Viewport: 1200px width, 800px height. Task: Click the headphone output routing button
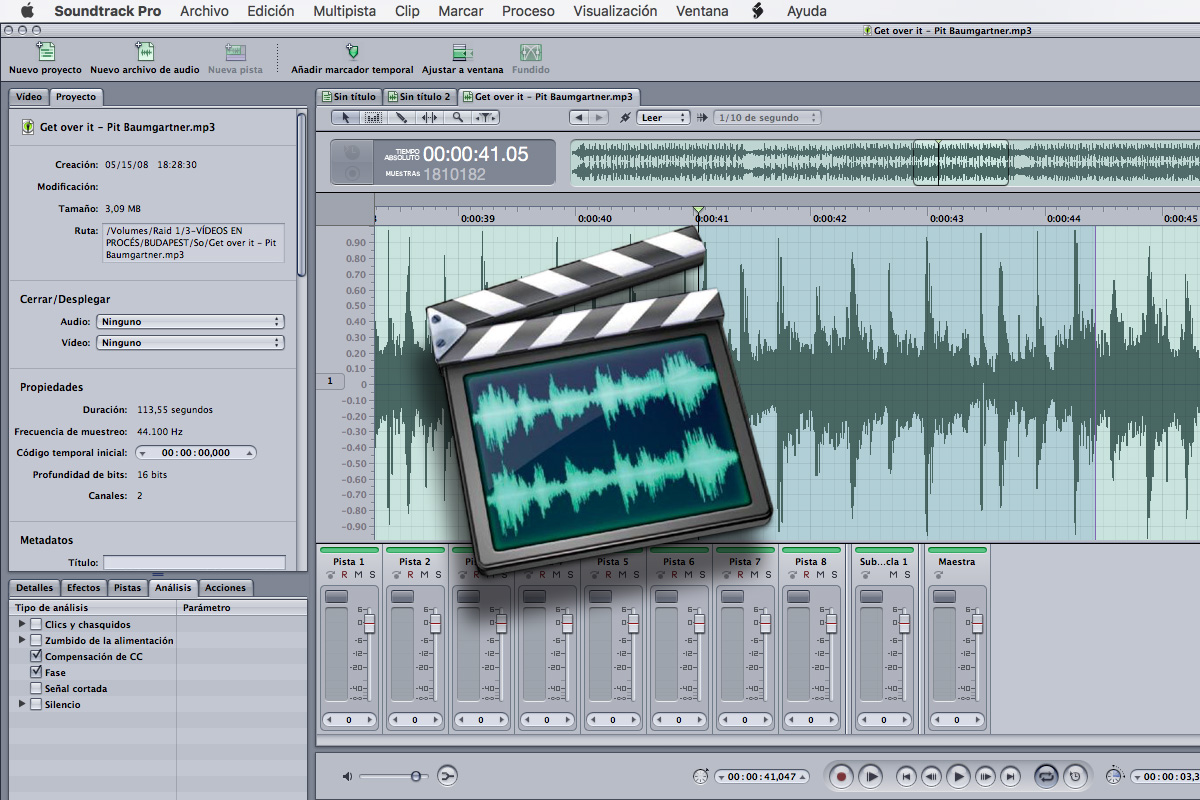(x=447, y=776)
